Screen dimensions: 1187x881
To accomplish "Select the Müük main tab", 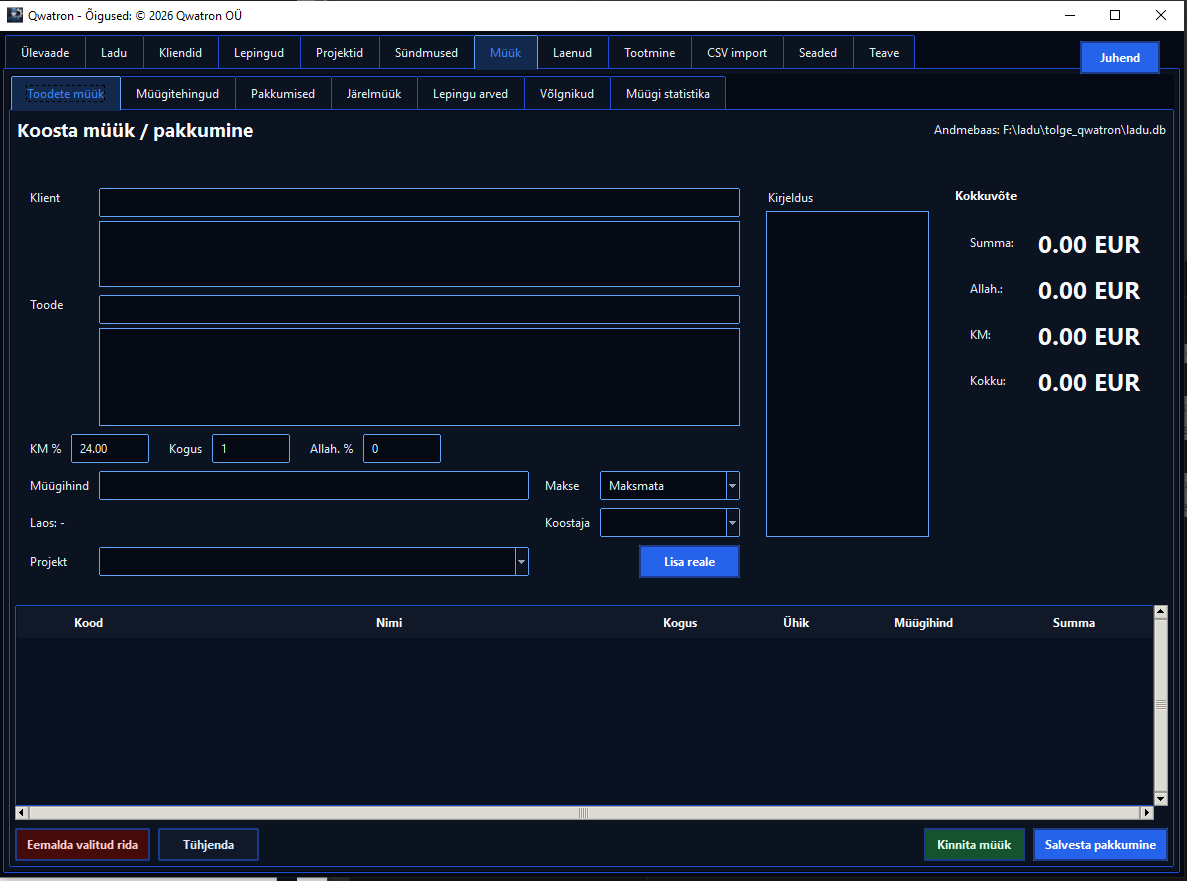I will click(x=506, y=53).
